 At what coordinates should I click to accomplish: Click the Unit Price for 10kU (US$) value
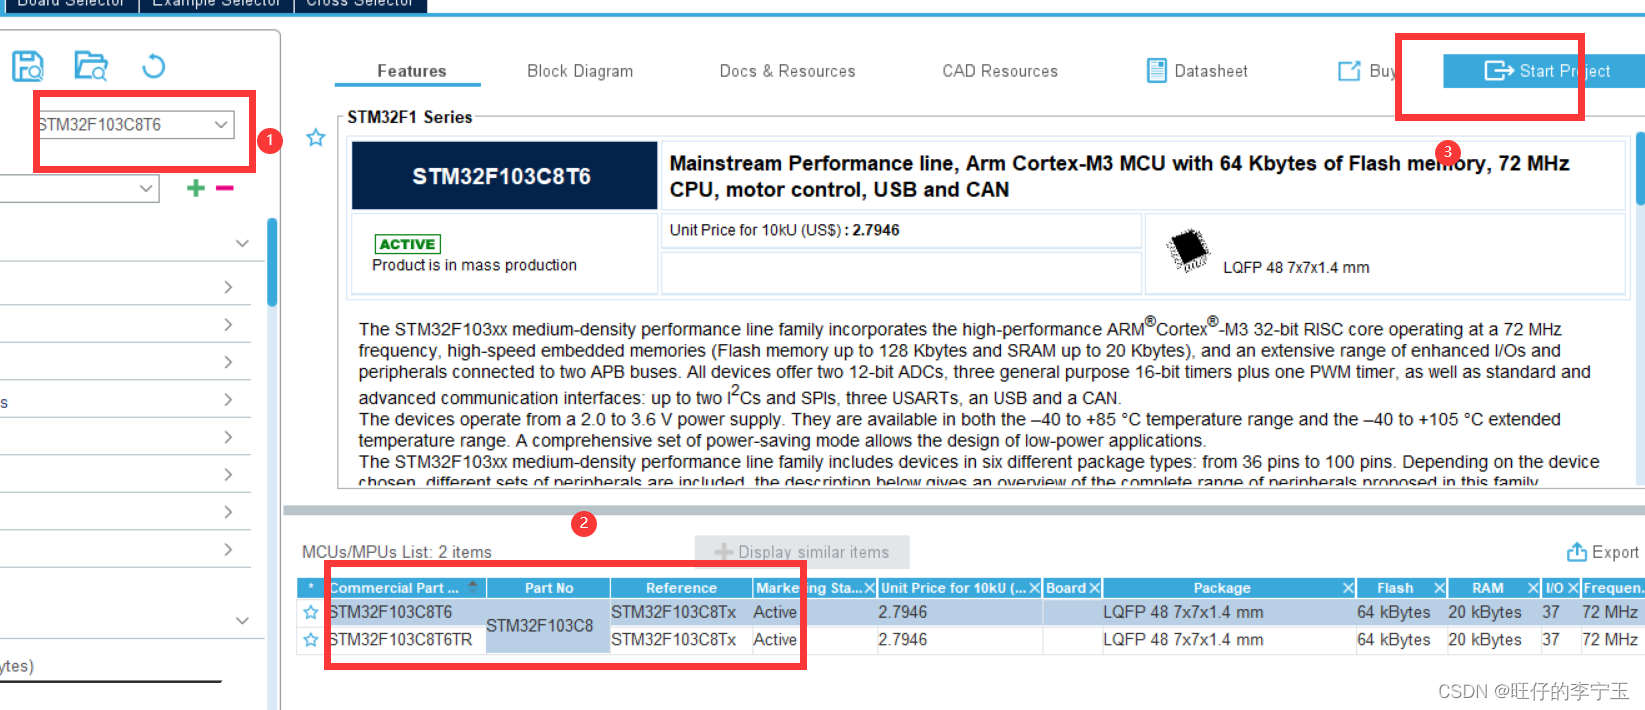point(875,230)
